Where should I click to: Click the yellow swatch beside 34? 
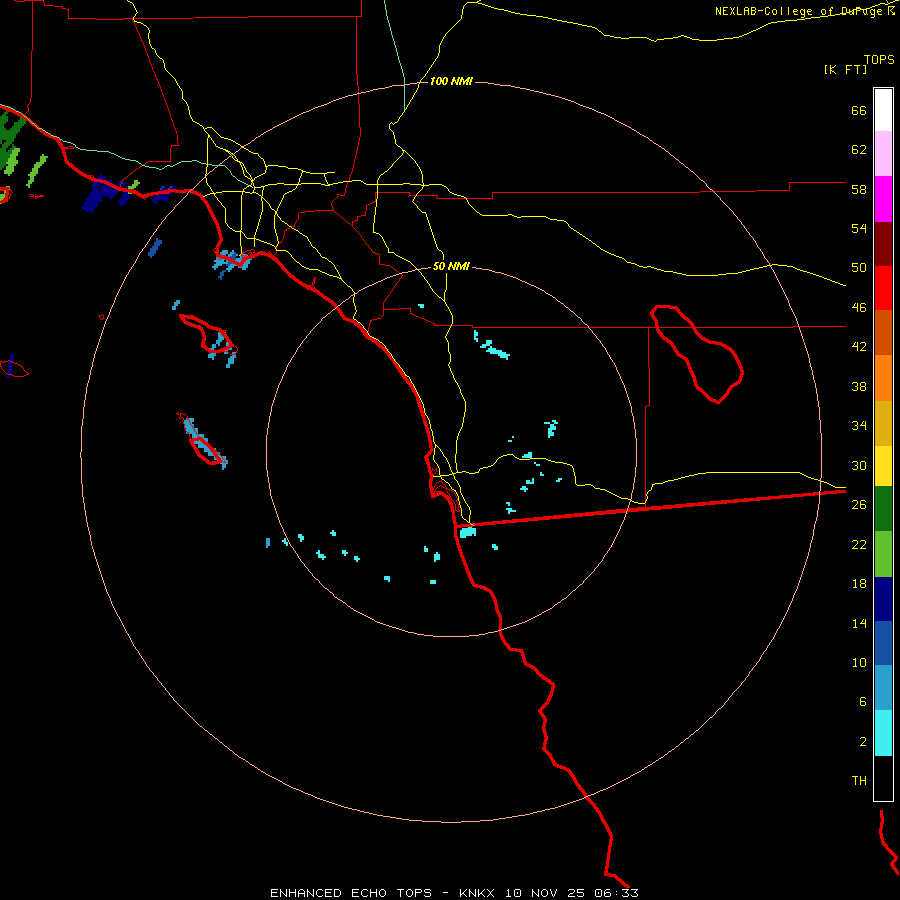click(x=883, y=465)
